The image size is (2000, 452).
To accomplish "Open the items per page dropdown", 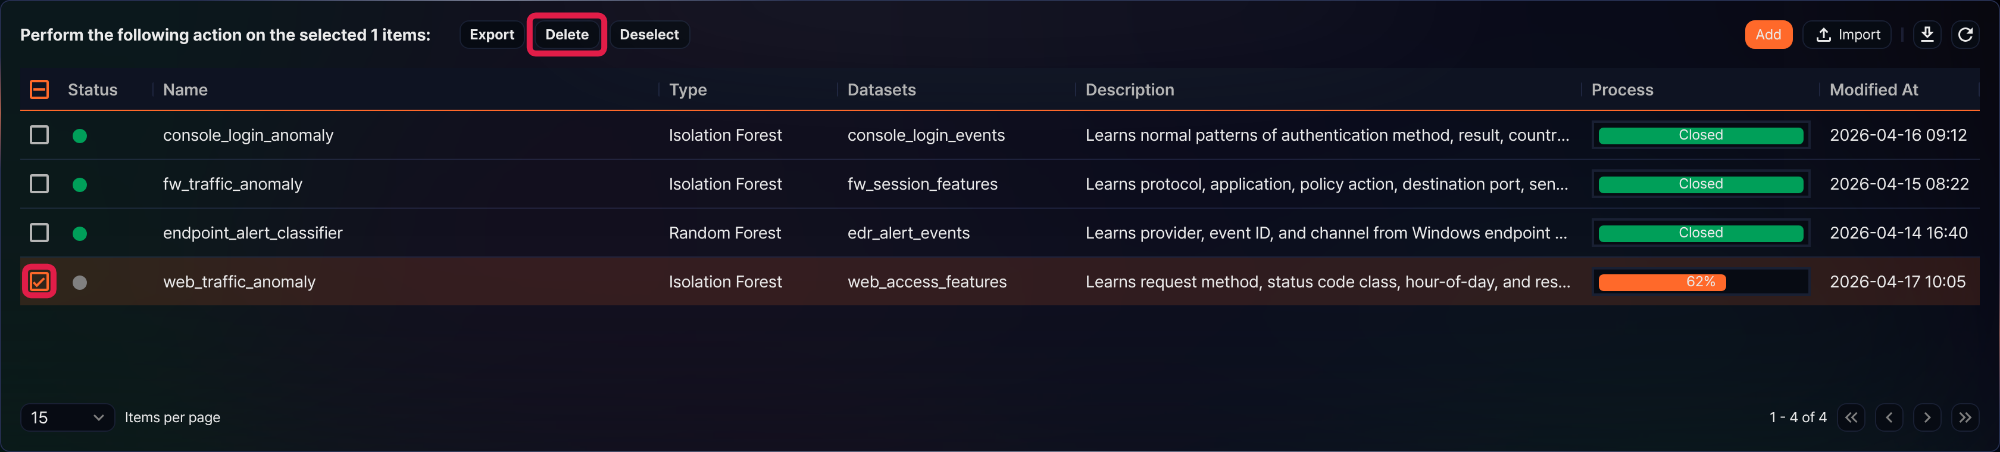I will [67, 418].
